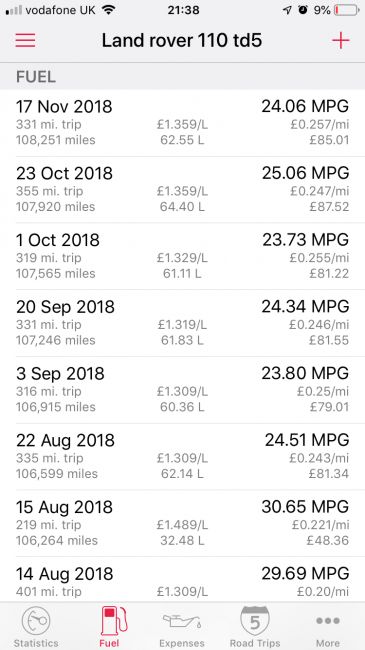365x650 pixels.
Task: Open the 22 Aug 2018 fuel record
Action: (182, 457)
